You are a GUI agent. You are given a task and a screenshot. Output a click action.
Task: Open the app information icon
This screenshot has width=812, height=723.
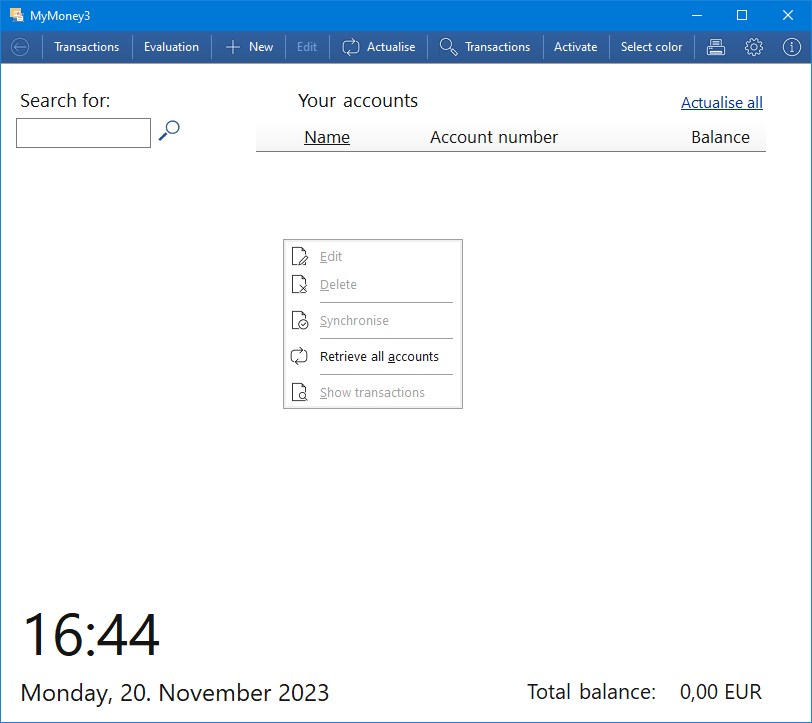[792, 46]
